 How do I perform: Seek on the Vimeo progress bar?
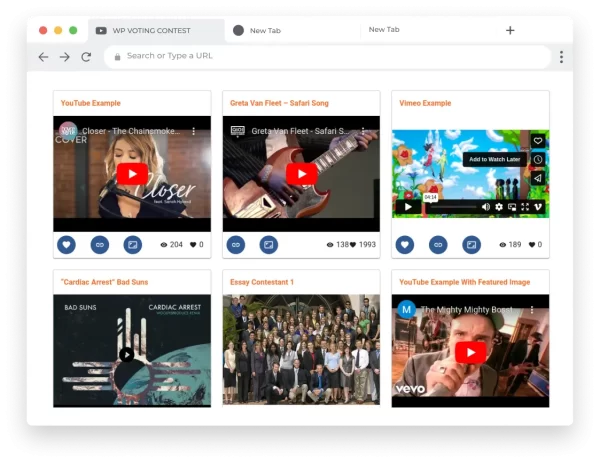(x=452, y=207)
